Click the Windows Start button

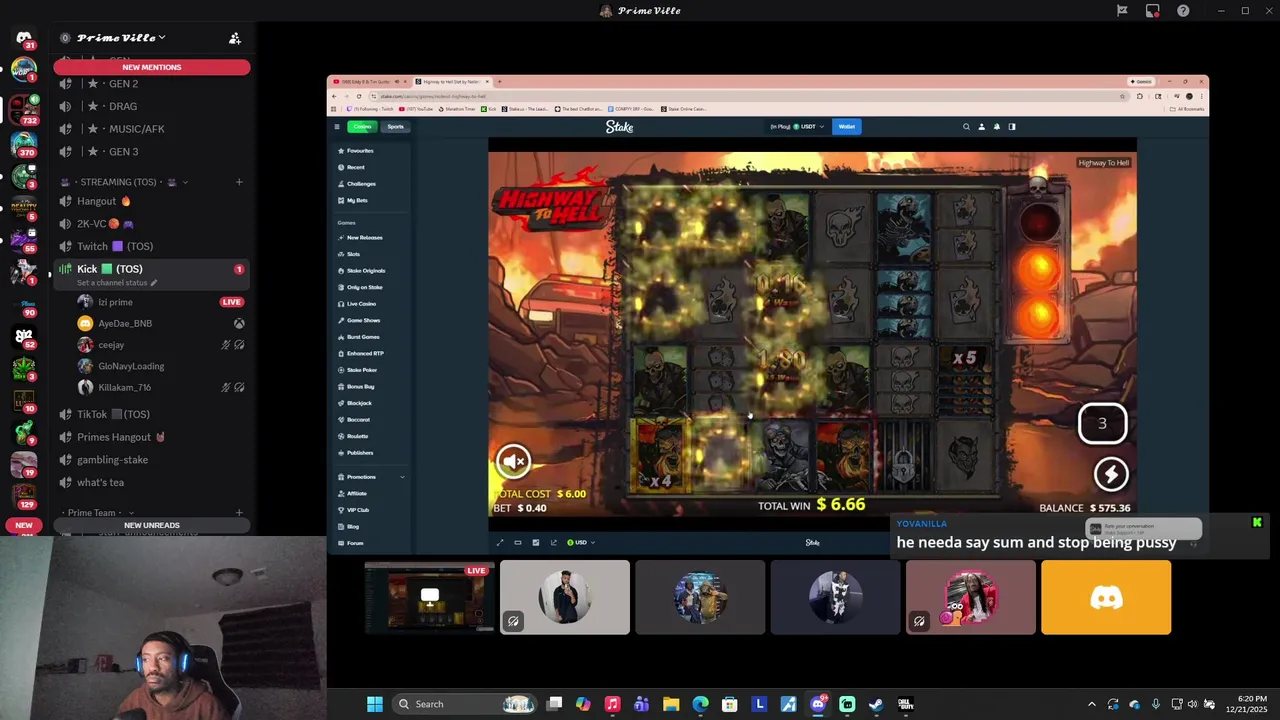(x=375, y=704)
